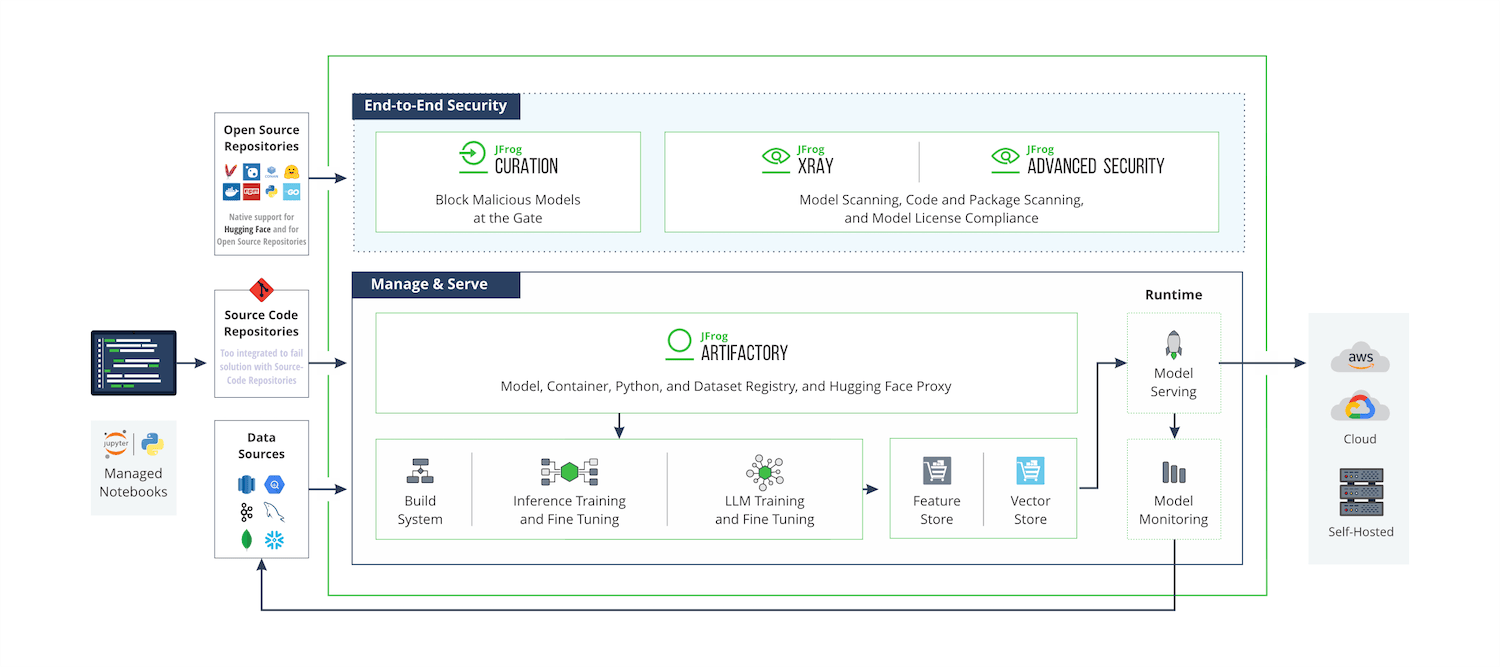
Task: Click the Feature Store label
Action: [x=937, y=510]
